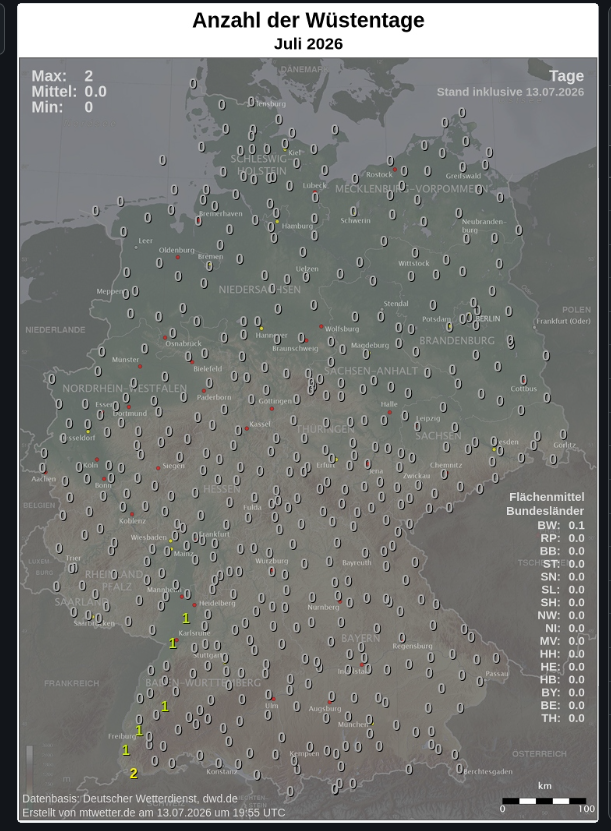This screenshot has width=611, height=831.
Task: Click the 'Bayreuth' city label
Action: click(357, 563)
